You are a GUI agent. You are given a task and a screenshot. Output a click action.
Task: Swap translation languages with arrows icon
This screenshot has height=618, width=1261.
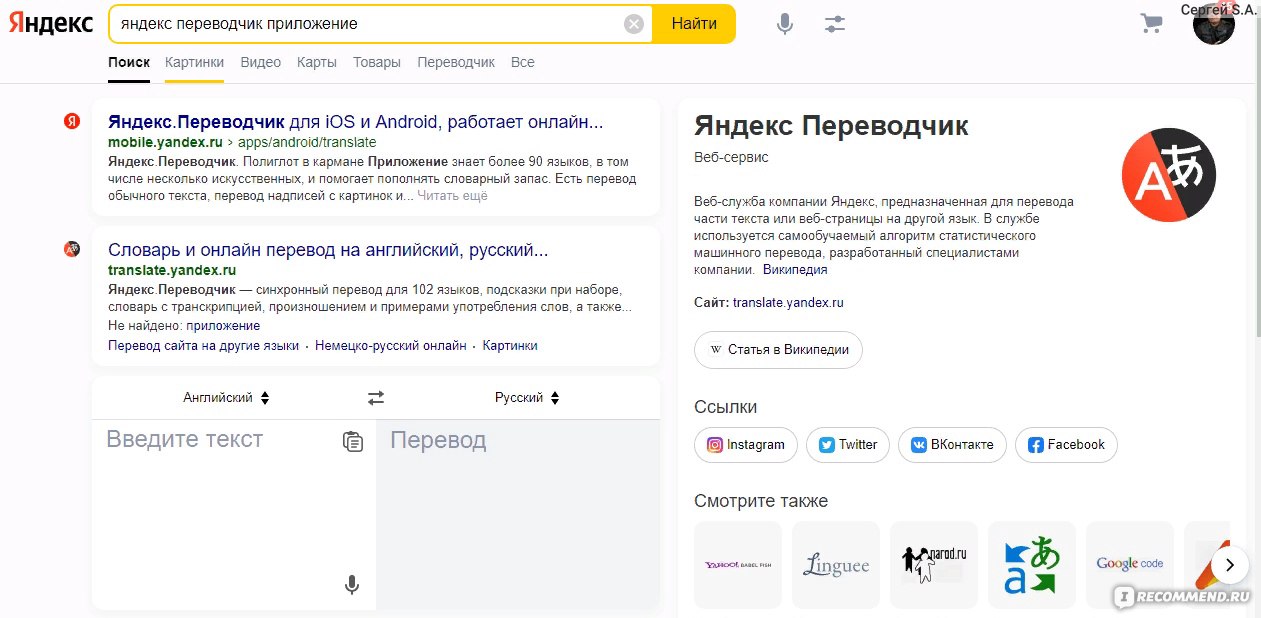[x=376, y=398]
